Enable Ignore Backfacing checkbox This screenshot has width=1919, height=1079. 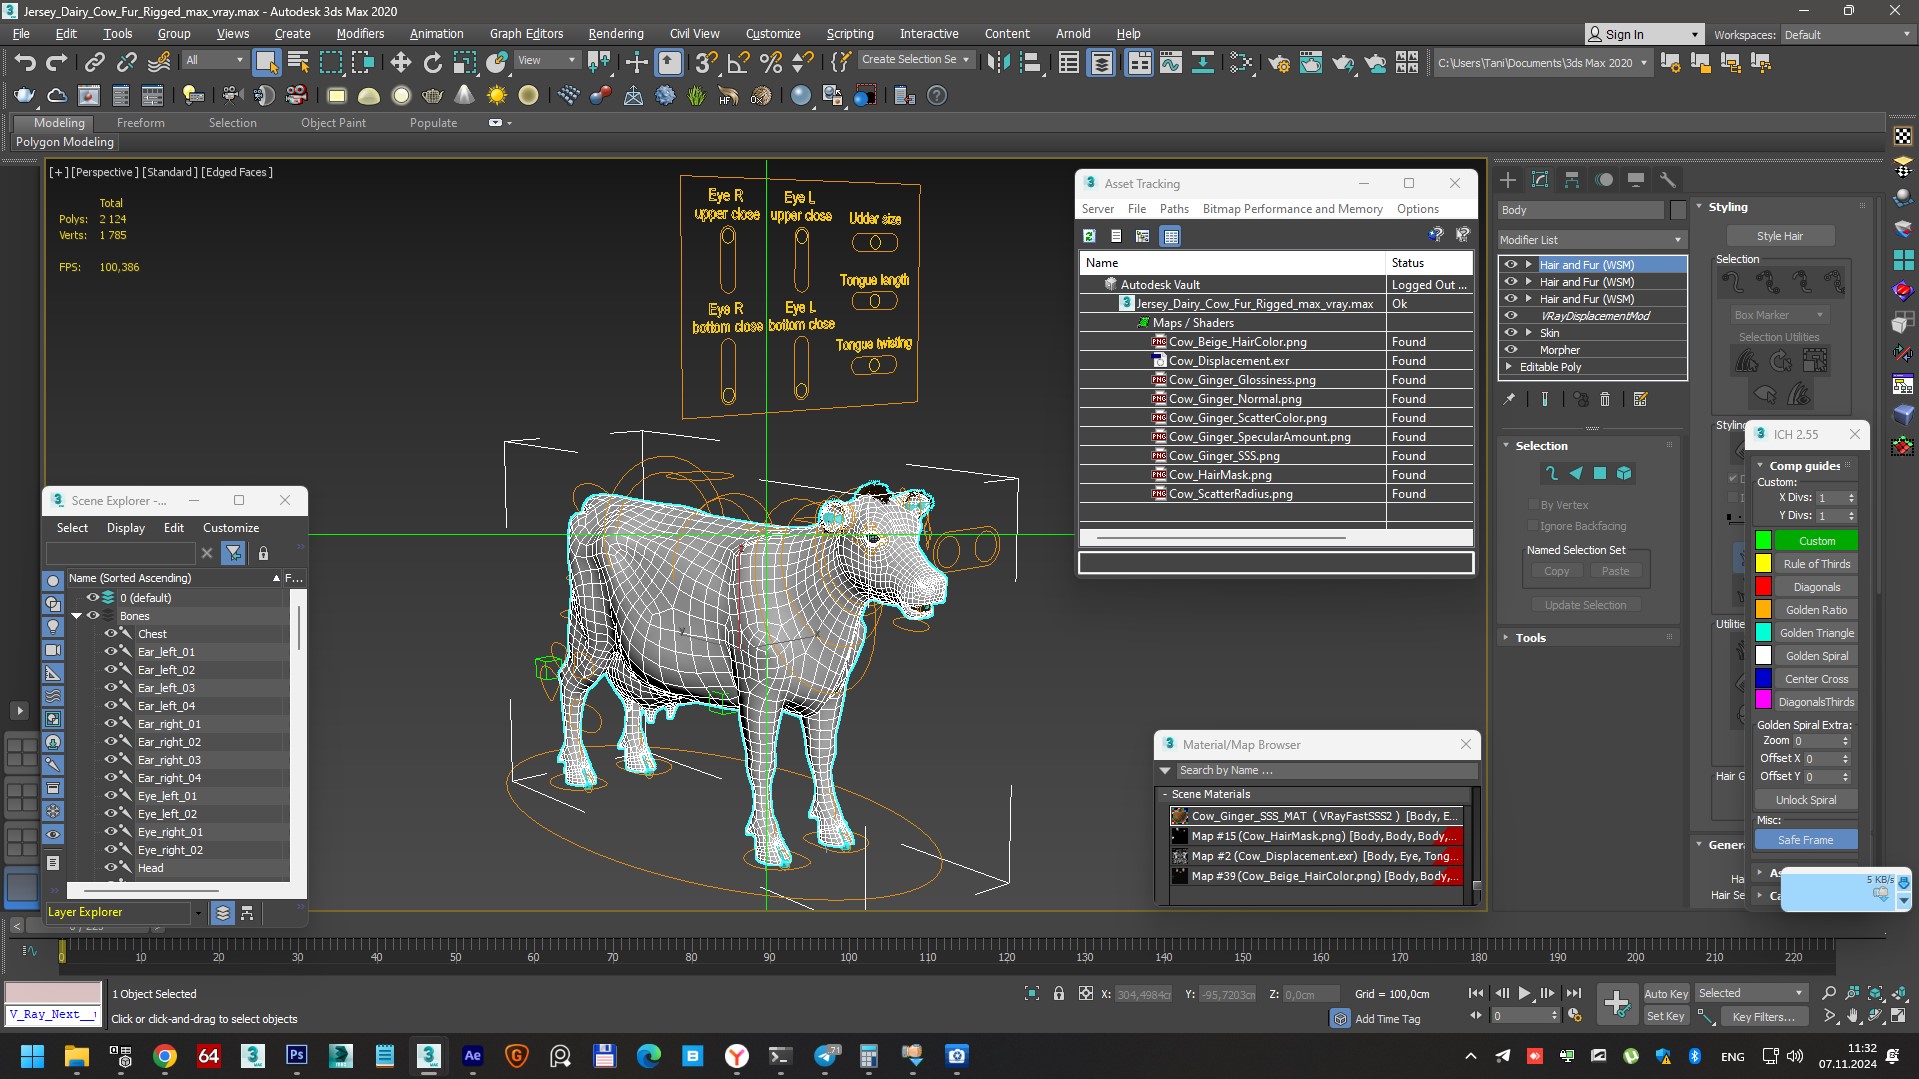pyautogui.click(x=1533, y=525)
